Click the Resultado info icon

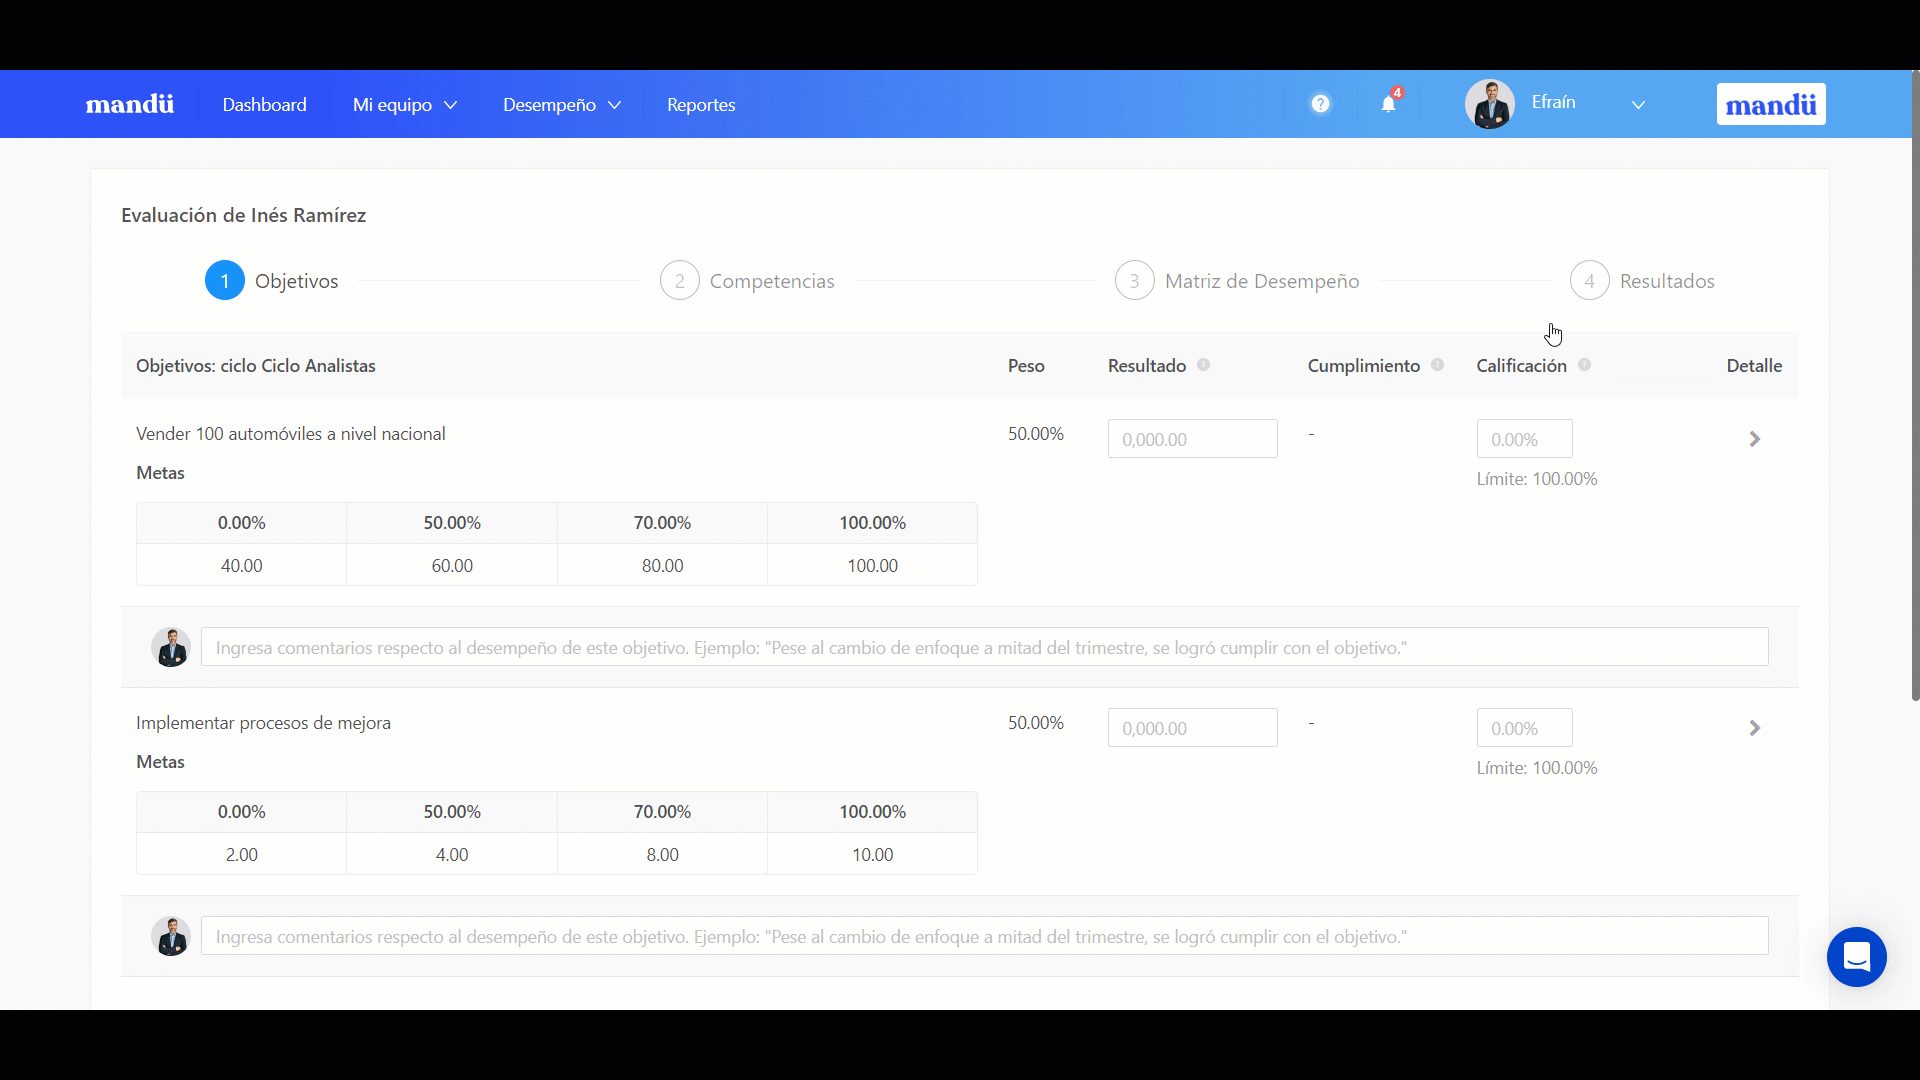(x=1204, y=365)
